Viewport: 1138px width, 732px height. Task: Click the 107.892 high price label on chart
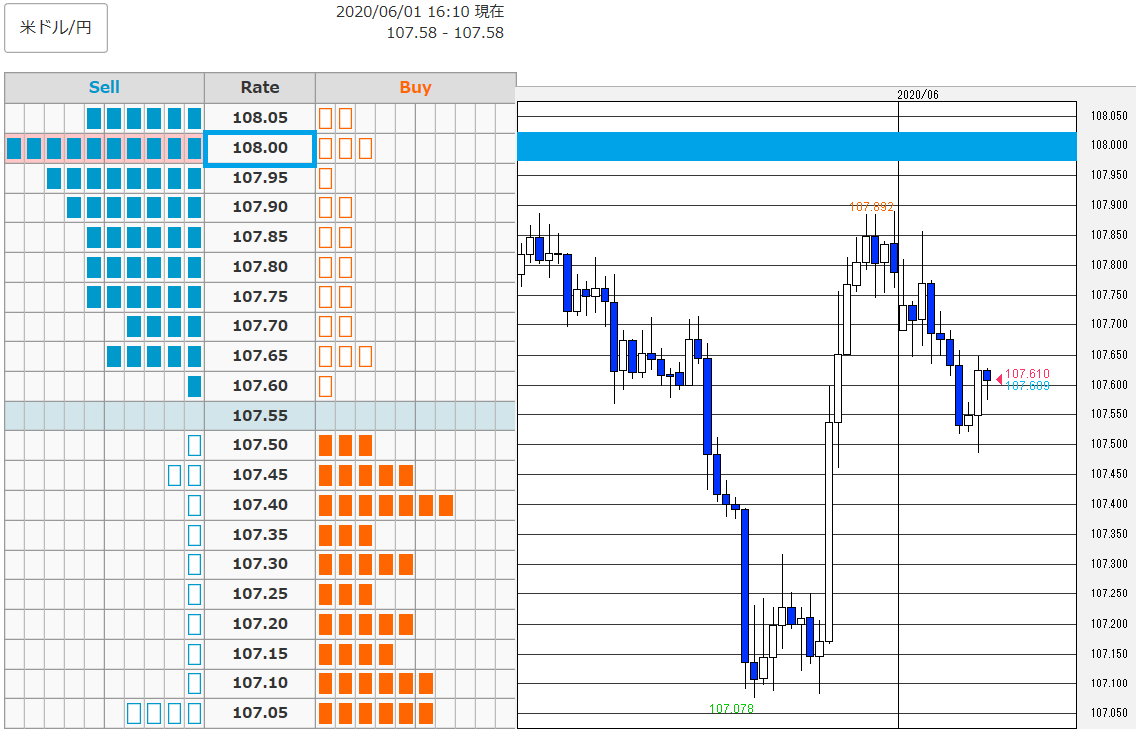pyautogui.click(x=871, y=207)
